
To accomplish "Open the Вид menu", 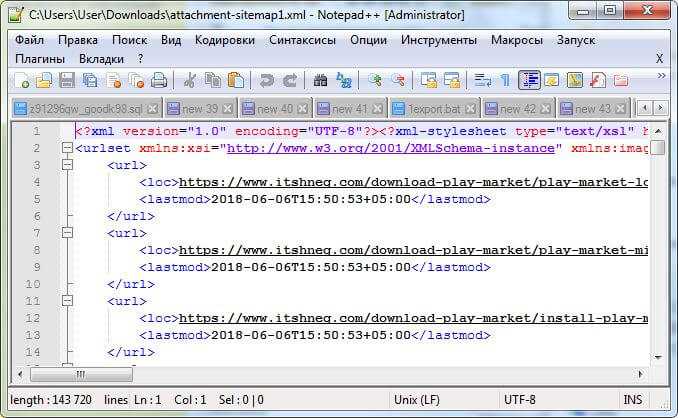I will point(171,40).
